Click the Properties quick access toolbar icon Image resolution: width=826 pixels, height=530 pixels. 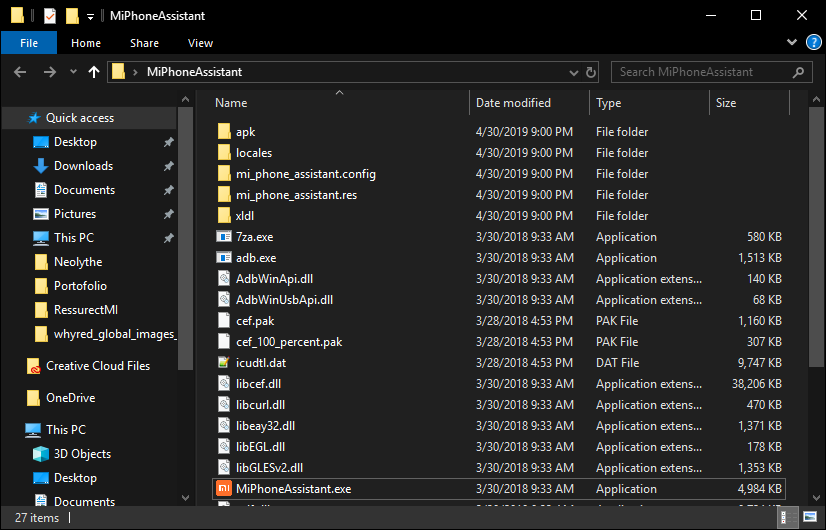pos(50,16)
